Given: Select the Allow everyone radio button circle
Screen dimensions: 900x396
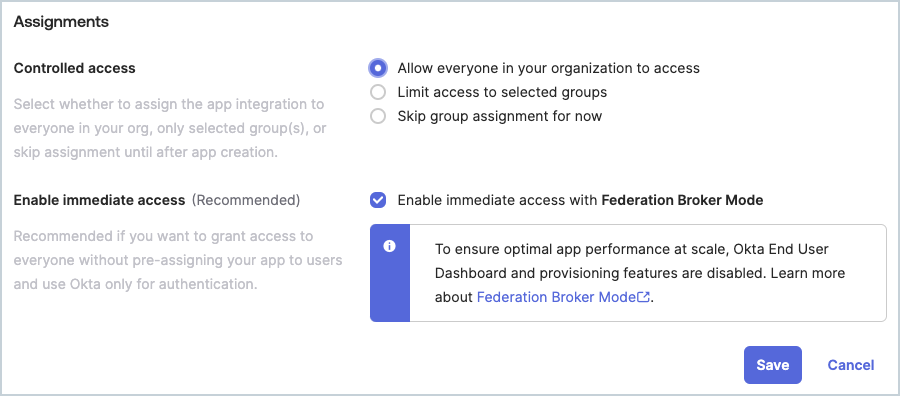Looking at the screenshot, I should 378,68.
